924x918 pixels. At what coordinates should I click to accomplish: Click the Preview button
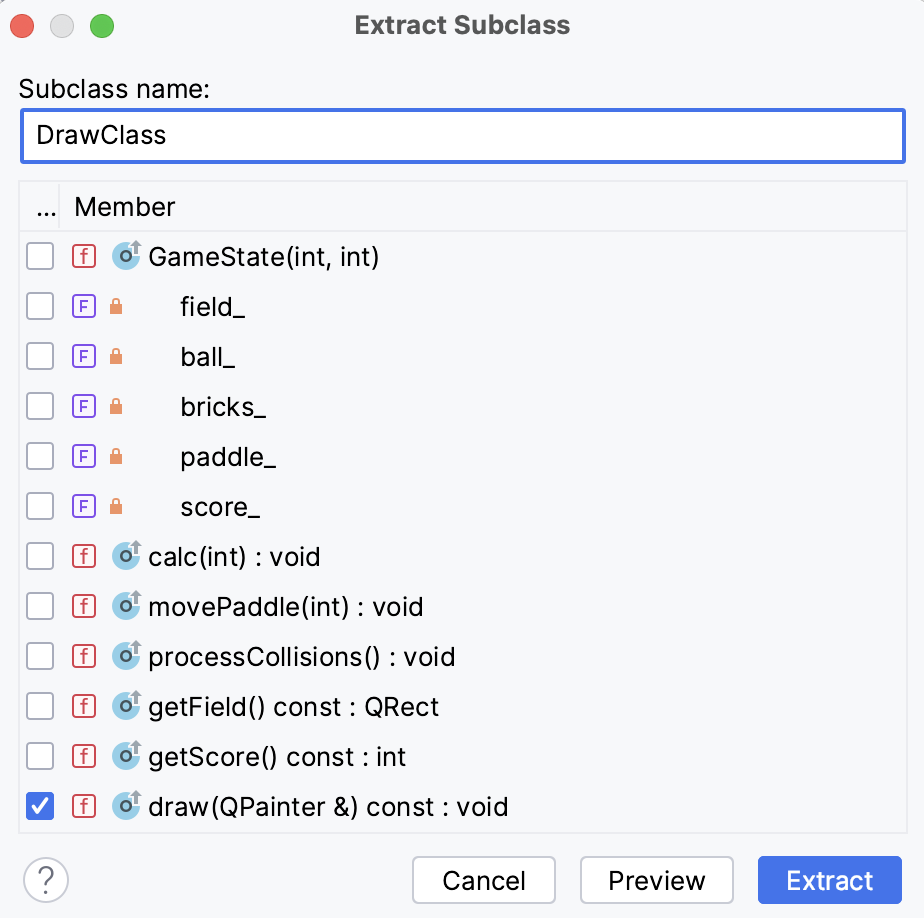point(657,880)
